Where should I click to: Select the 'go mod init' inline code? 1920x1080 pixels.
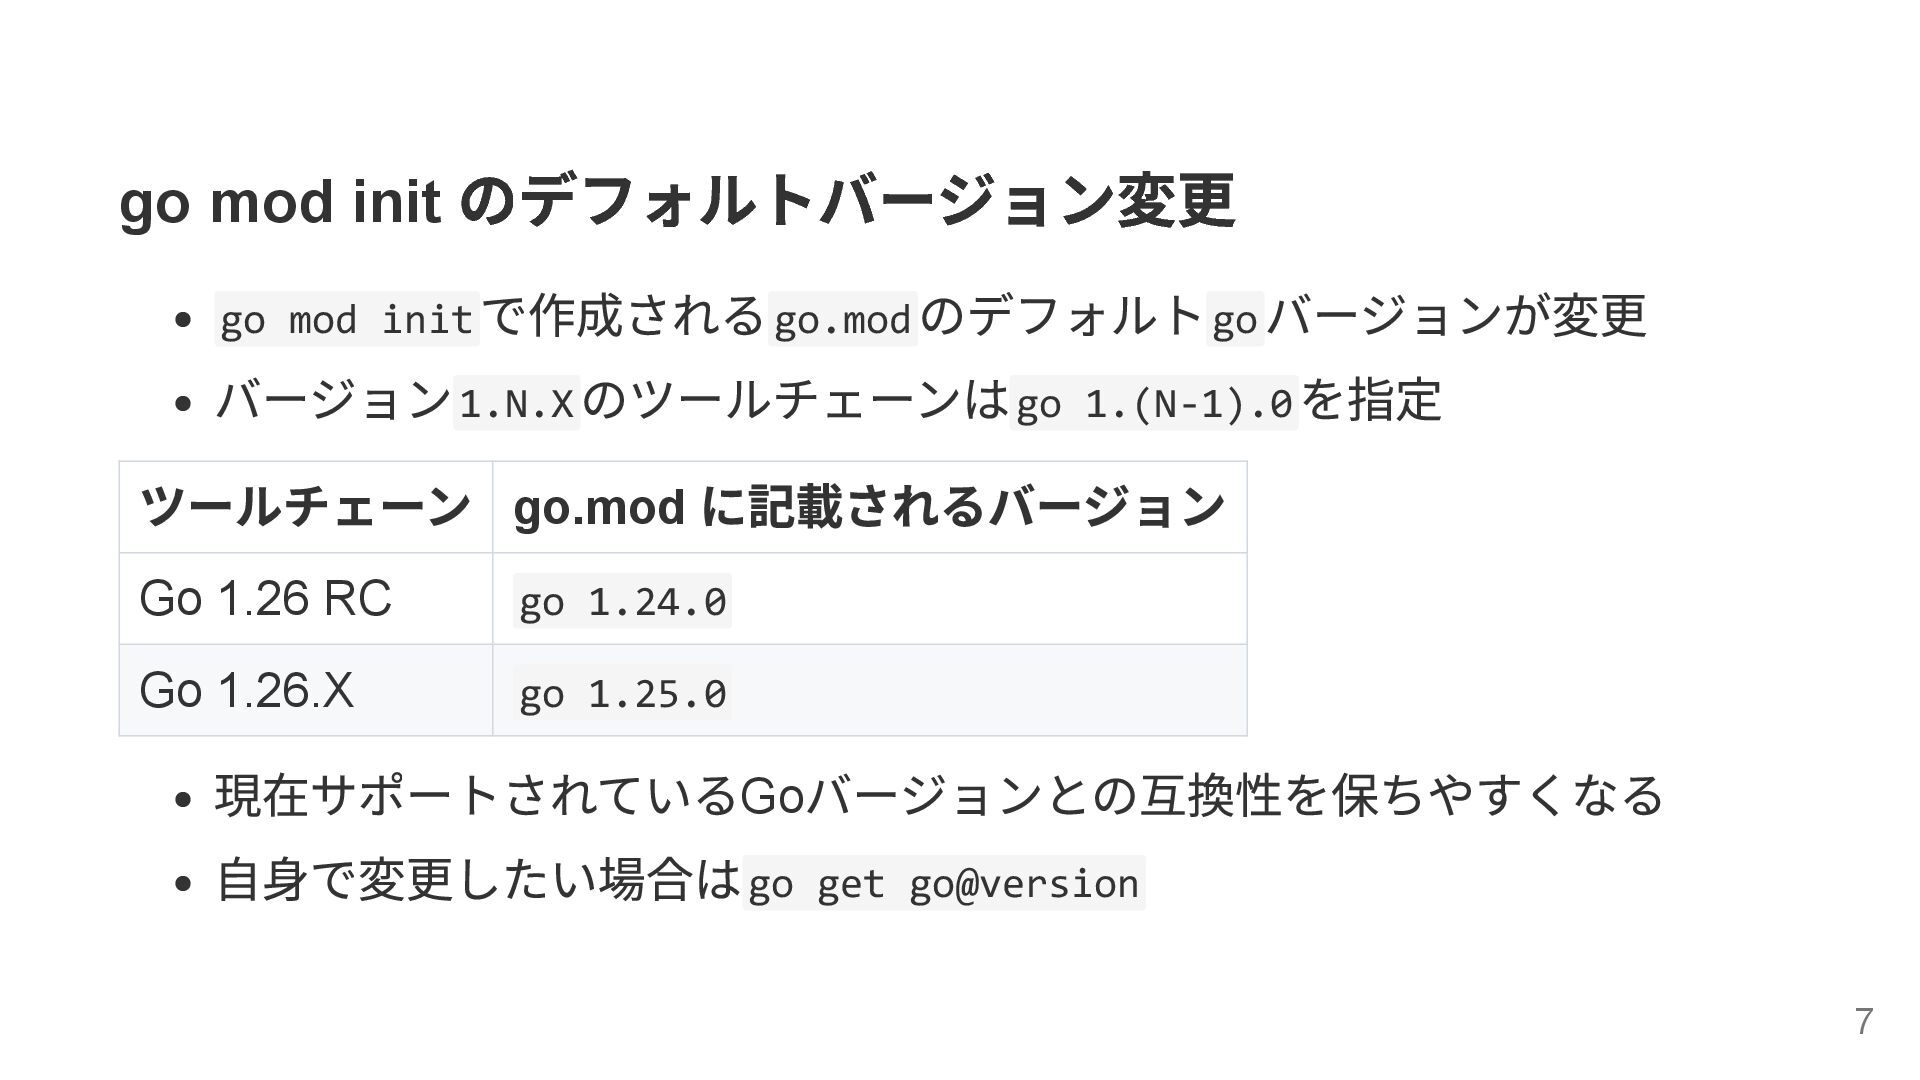pos(347,319)
